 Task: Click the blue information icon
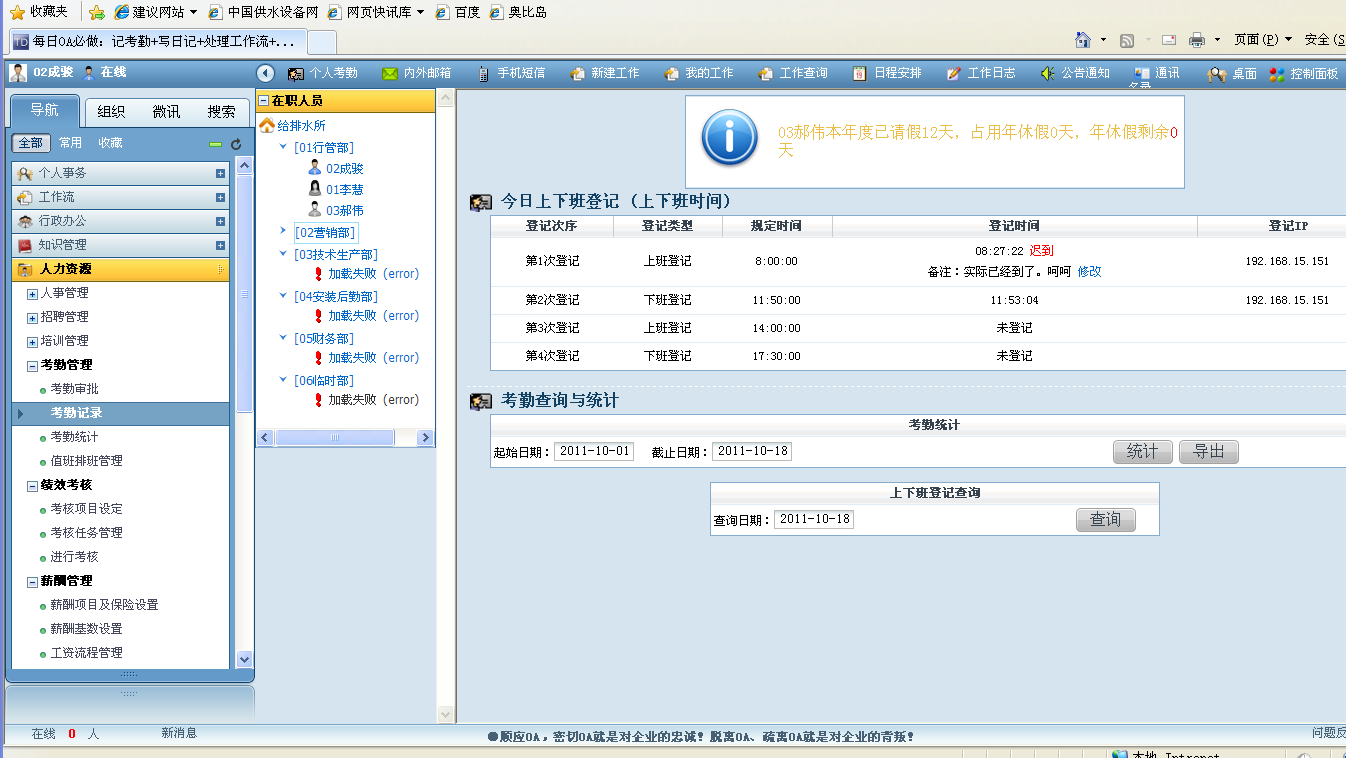point(729,138)
